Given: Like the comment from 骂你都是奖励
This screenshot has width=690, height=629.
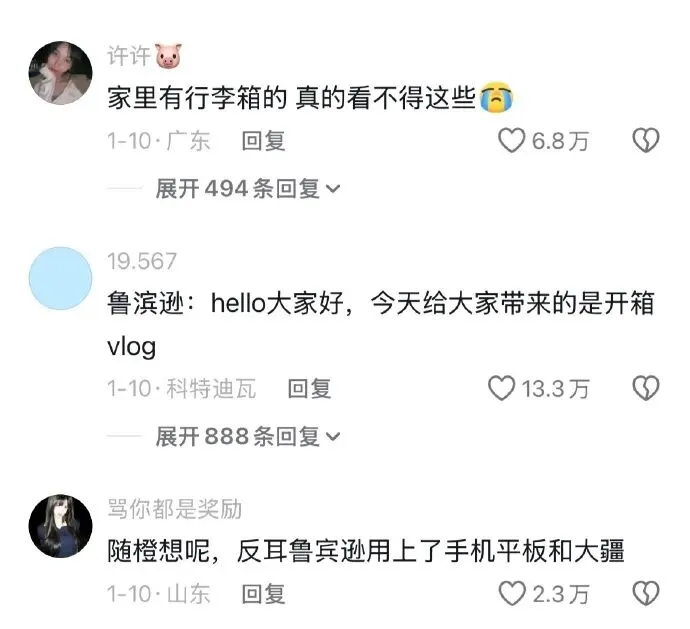Looking at the screenshot, I should (x=512, y=593).
